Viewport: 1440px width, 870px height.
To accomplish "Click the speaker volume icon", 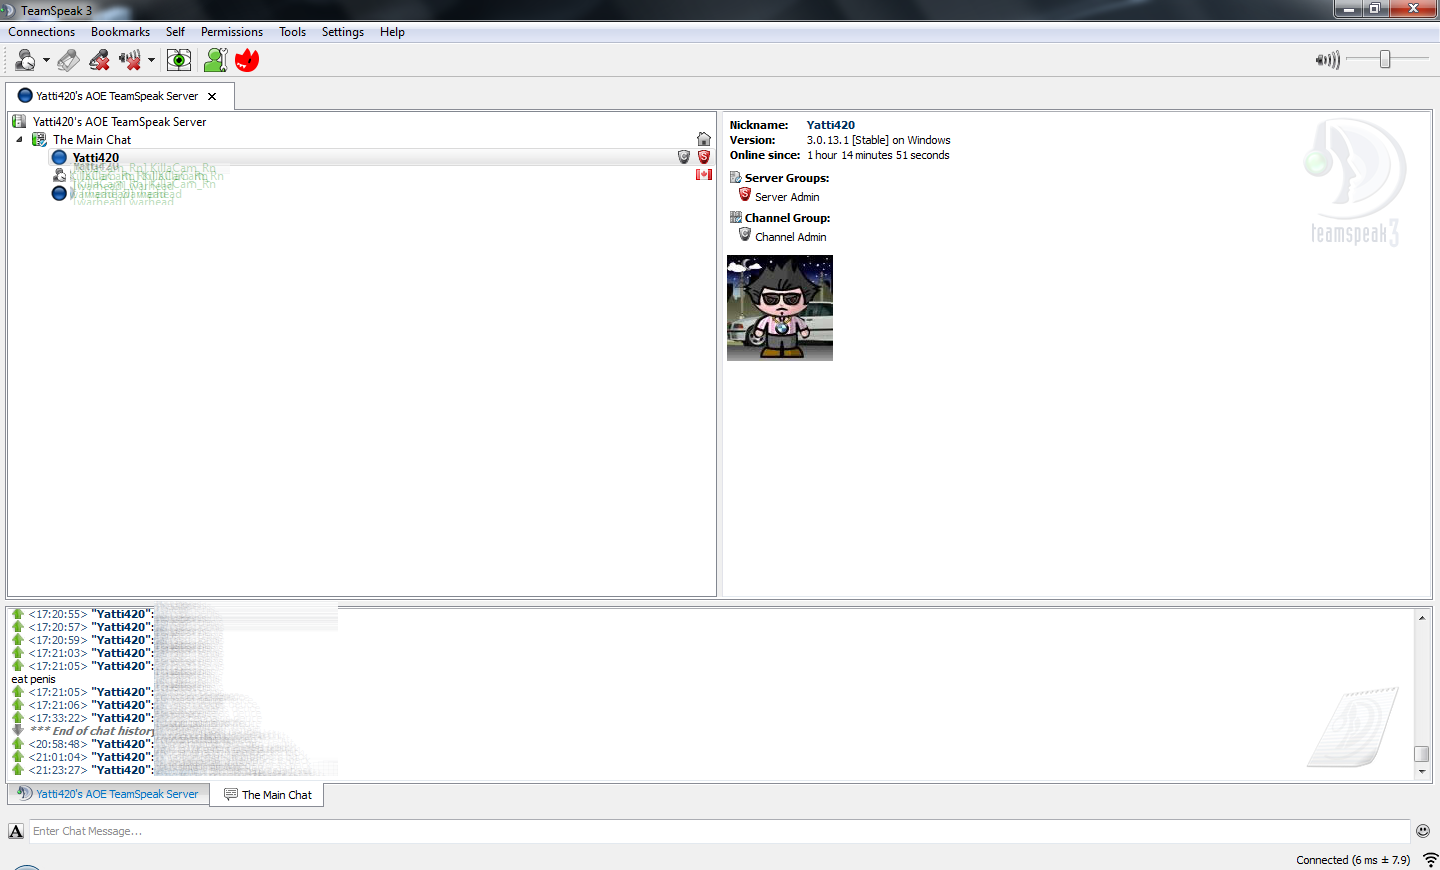I will [x=1328, y=61].
